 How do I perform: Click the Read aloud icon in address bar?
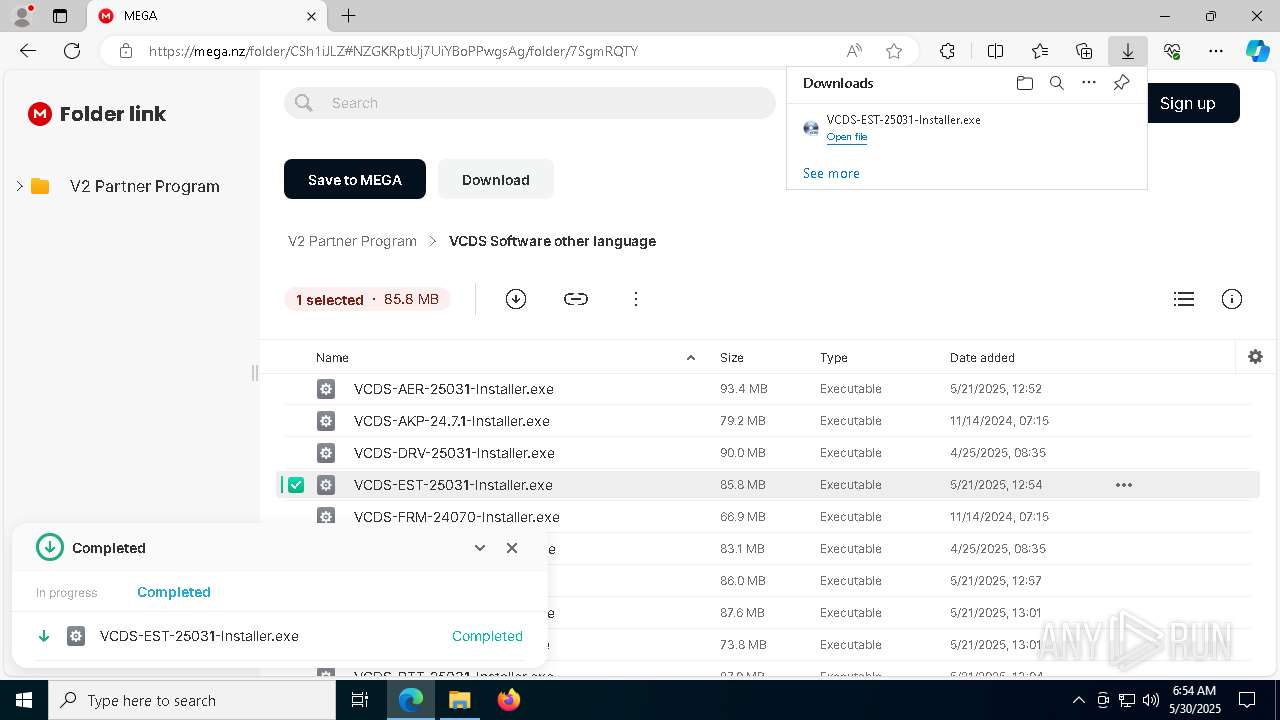point(854,51)
